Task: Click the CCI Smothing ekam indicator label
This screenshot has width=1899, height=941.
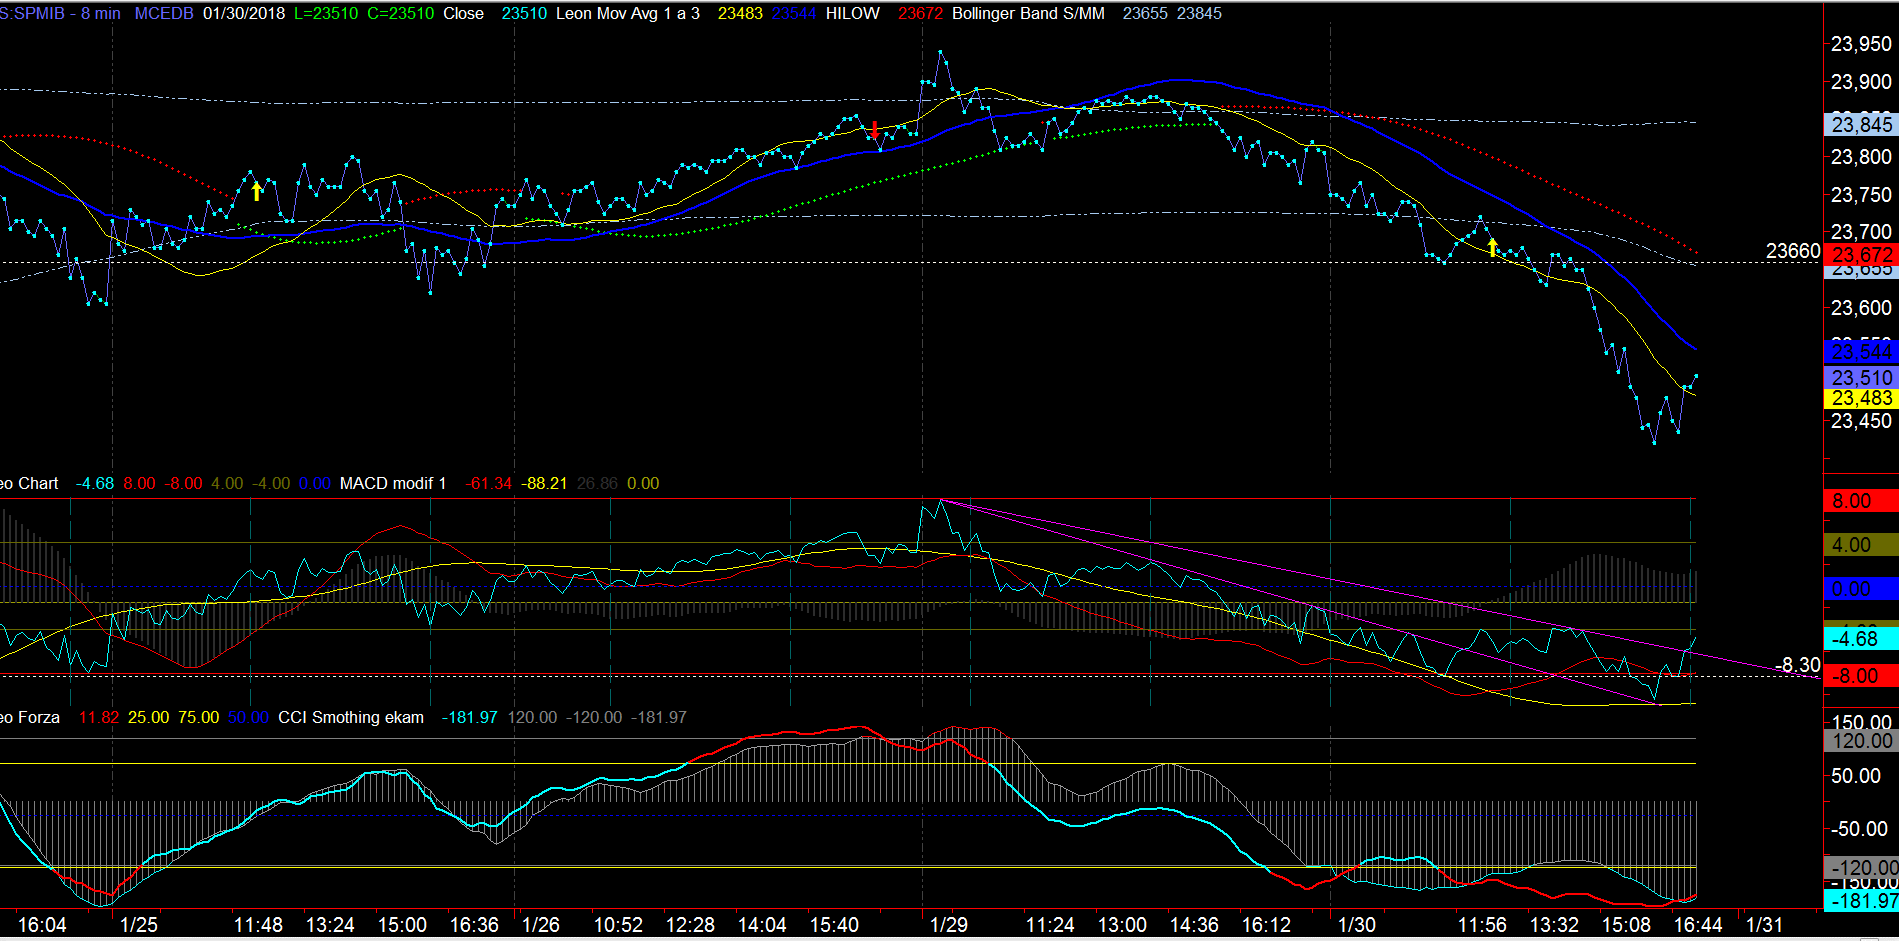Action: tap(351, 718)
